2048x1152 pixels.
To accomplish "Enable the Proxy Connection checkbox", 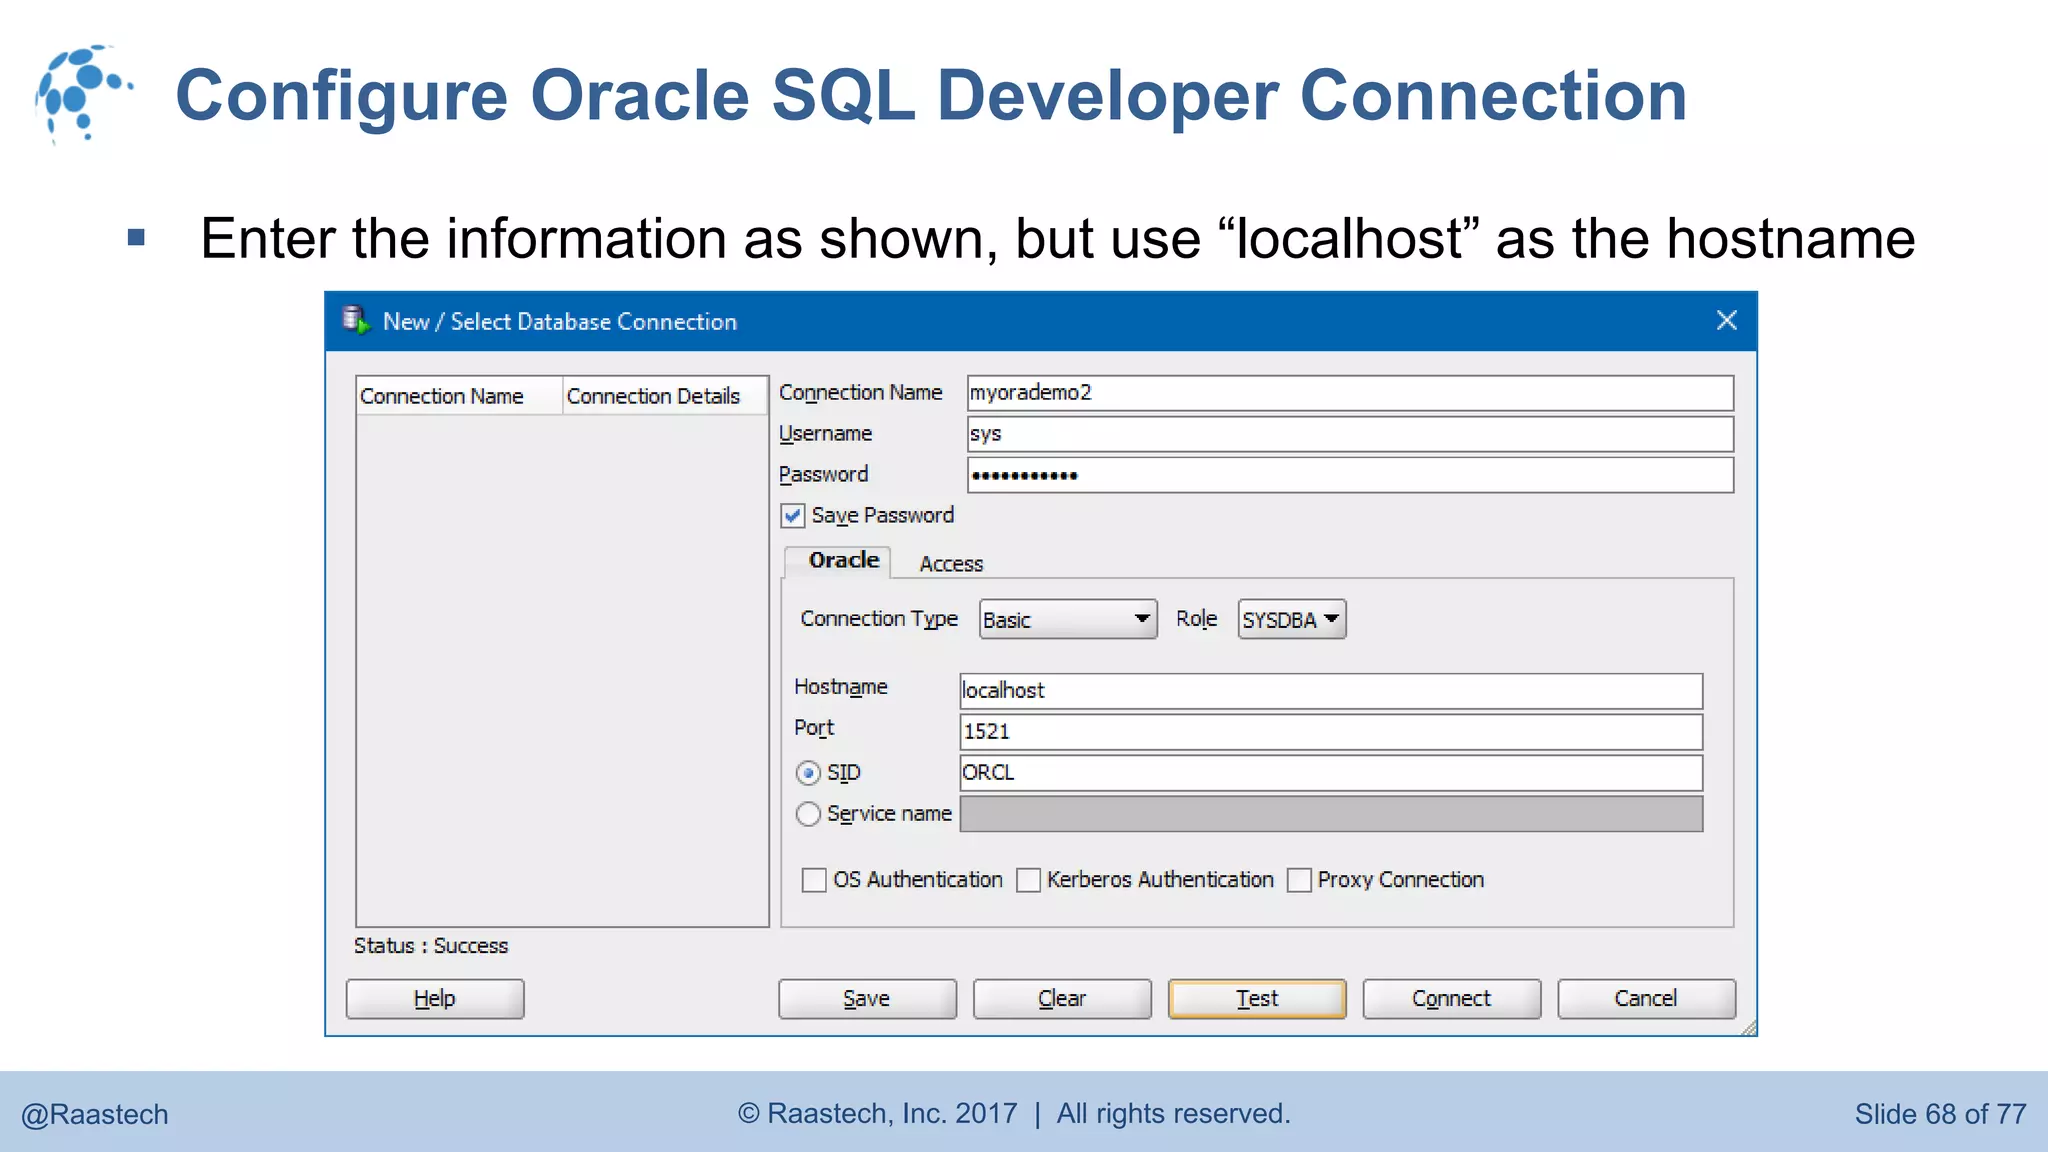I will pos(1299,880).
